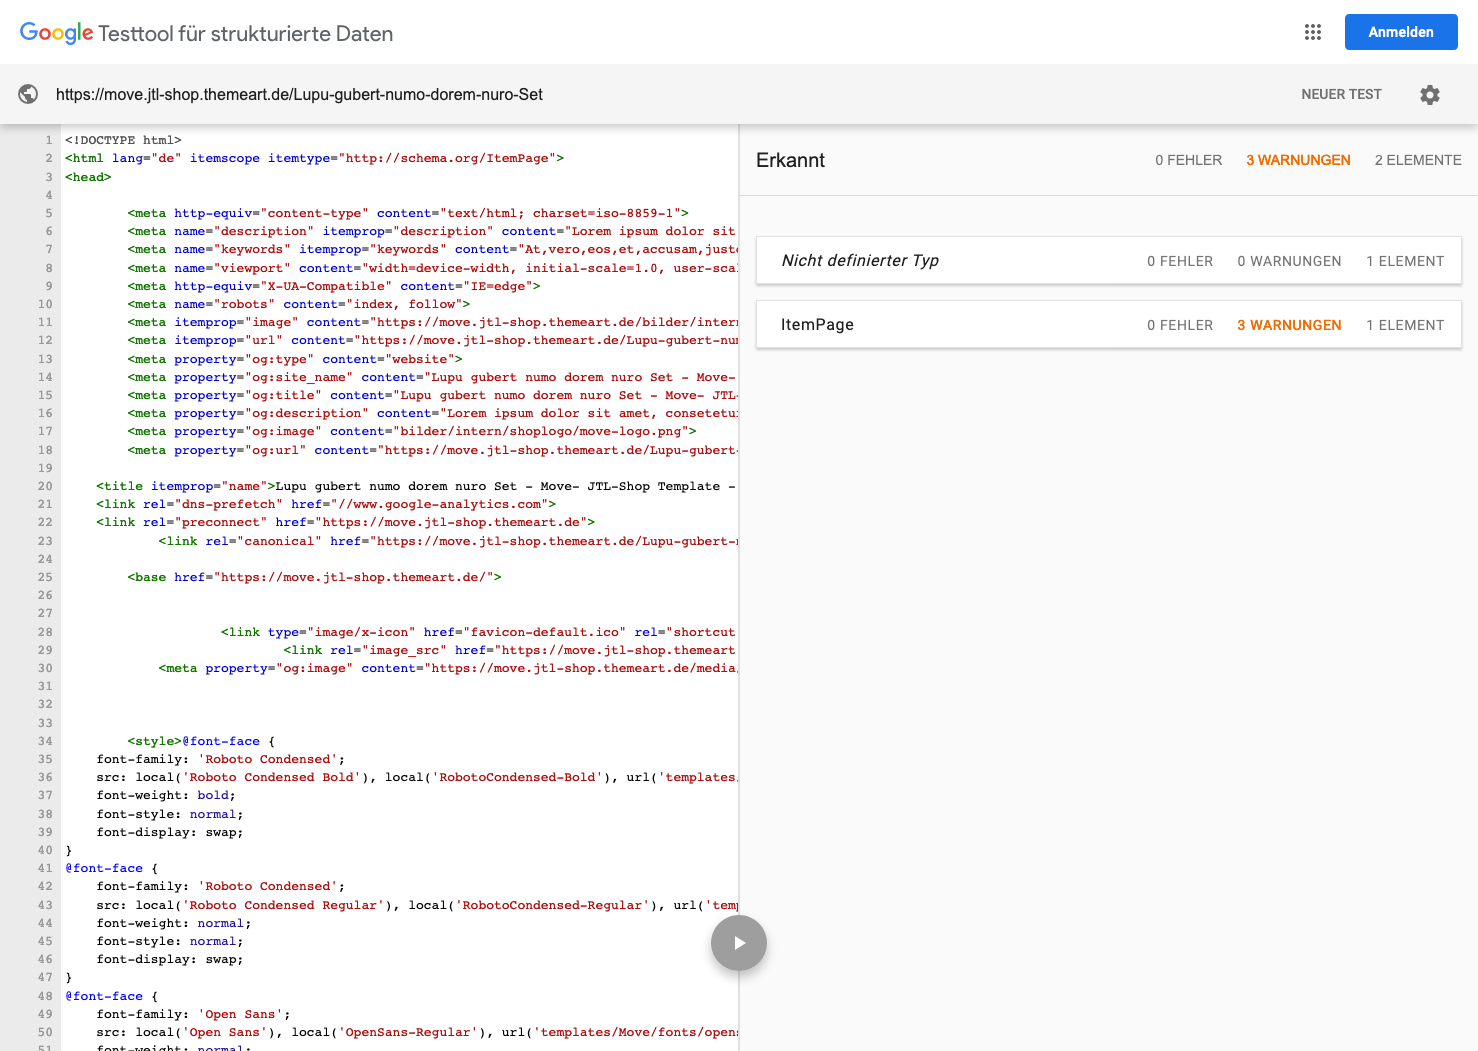Click the html itemscope itemtype line
Image resolution: width=1478 pixels, height=1051 pixels.
(314, 158)
